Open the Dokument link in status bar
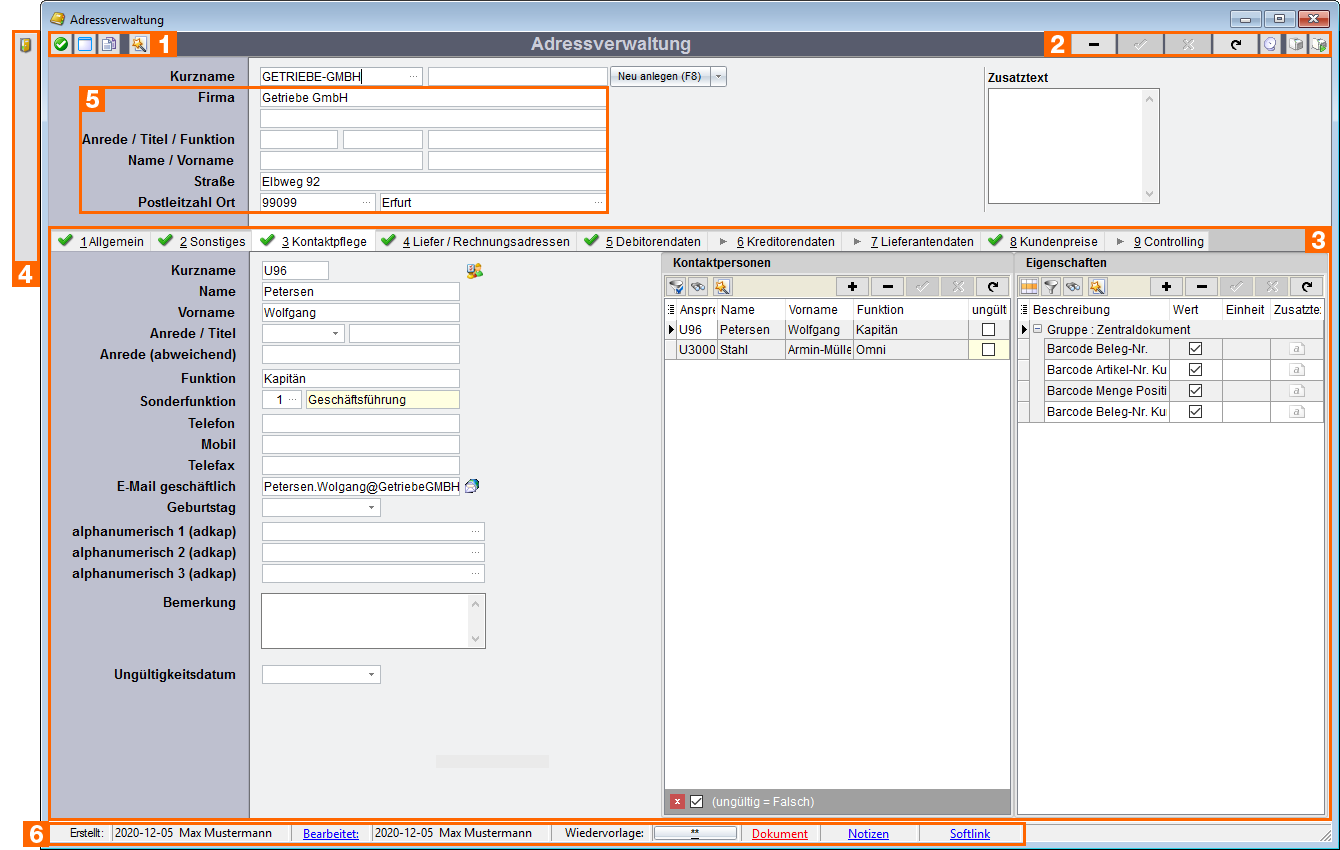This screenshot has height=850, width=1340. pos(780,833)
